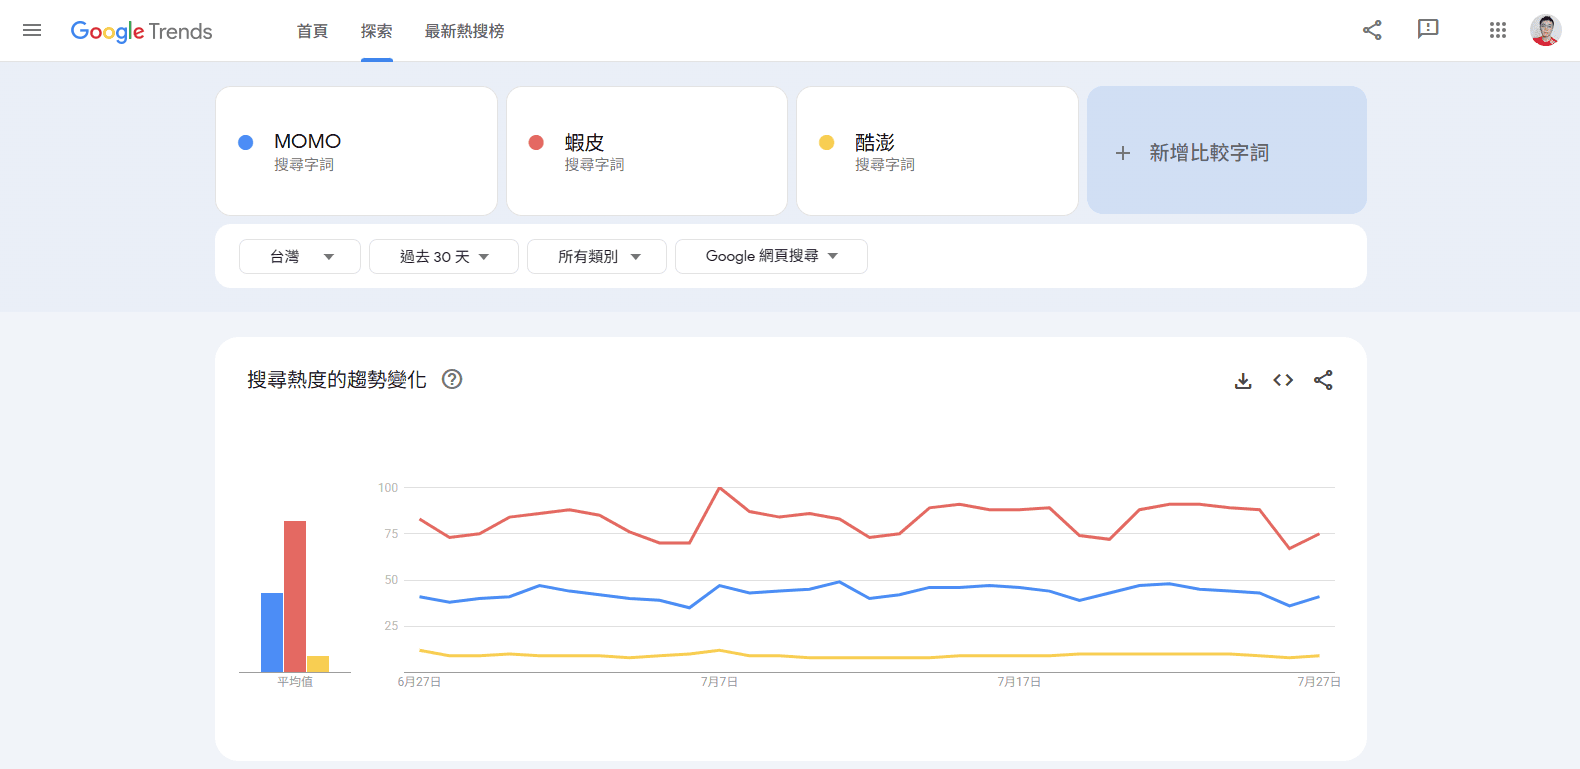The image size is (1580, 769).
Task: Open the 過去 30 天 time range dropdown
Action: (x=444, y=256)
